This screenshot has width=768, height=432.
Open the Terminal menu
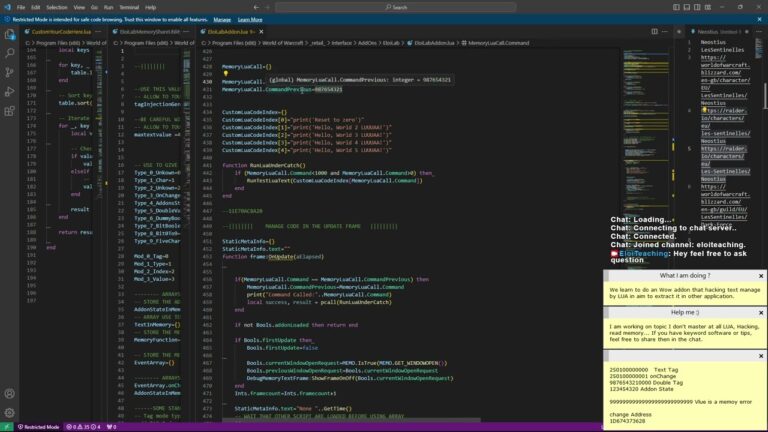pyautogui.click(x=129, y=7)
